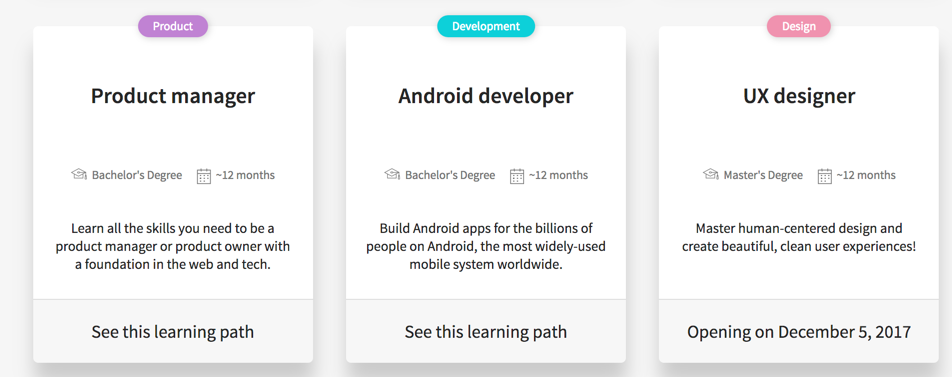The image size is (952, 377).
Task: Click graduation cap icon on UX designer card
Action: [711, 175]
